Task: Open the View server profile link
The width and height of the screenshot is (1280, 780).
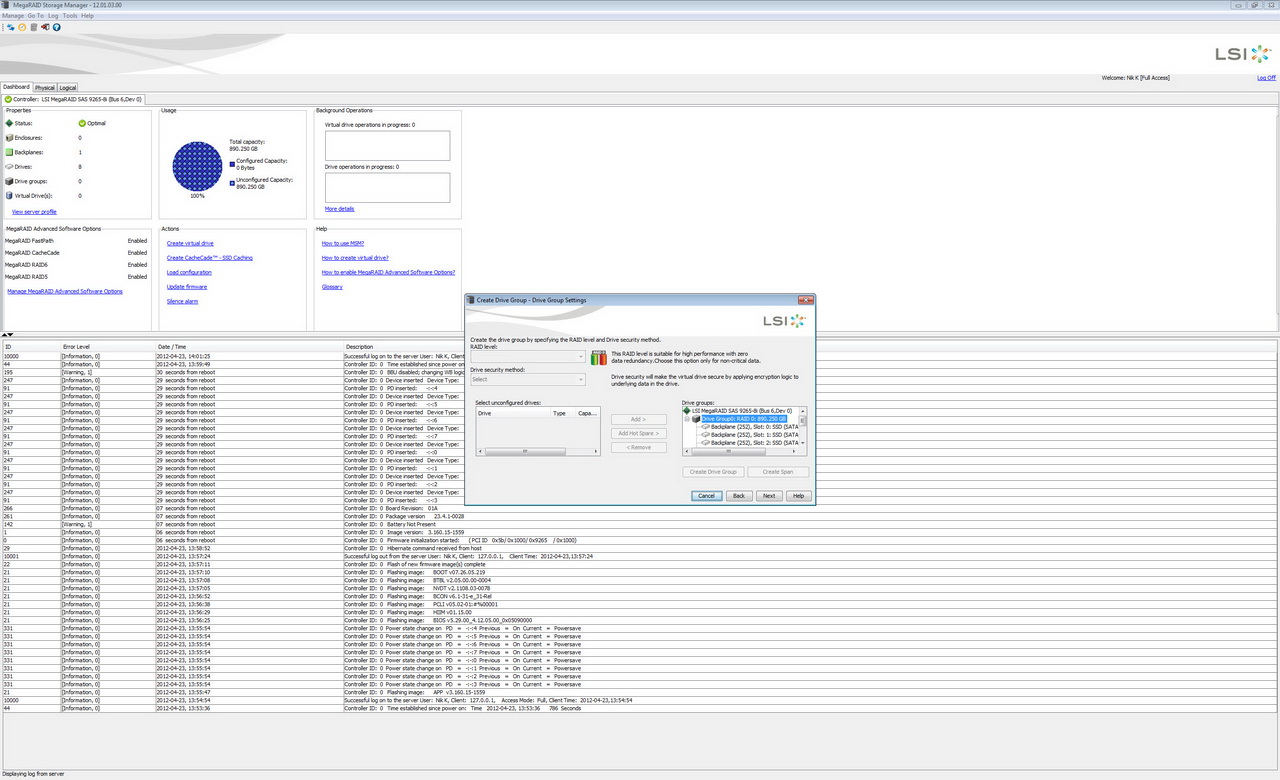Action: point(34,212)
